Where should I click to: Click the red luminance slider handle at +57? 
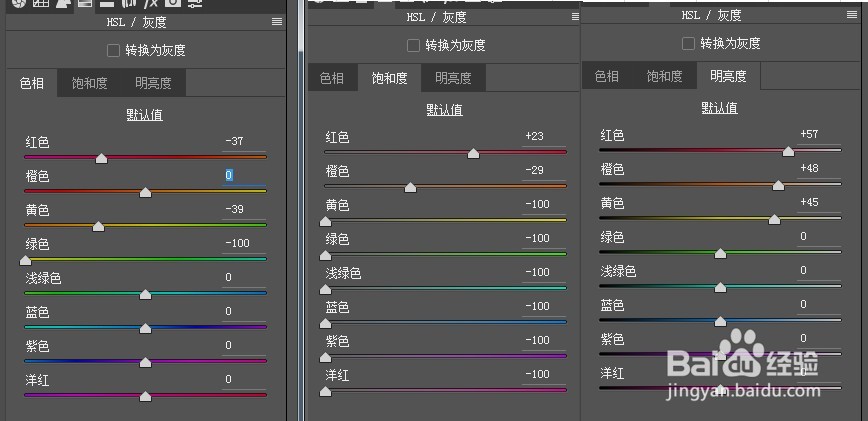point(788,151)
